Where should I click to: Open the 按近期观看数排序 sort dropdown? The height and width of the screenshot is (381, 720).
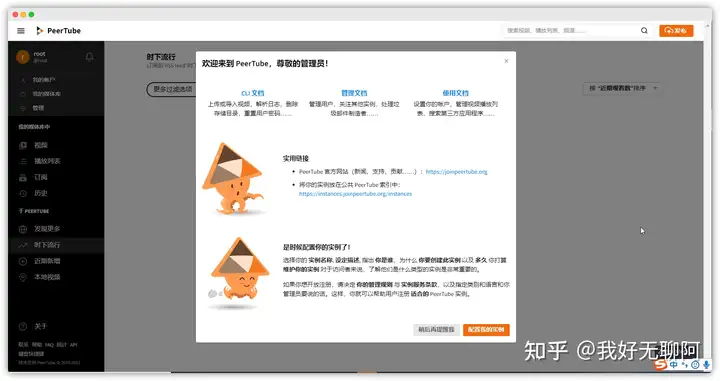tap(623, 88)
